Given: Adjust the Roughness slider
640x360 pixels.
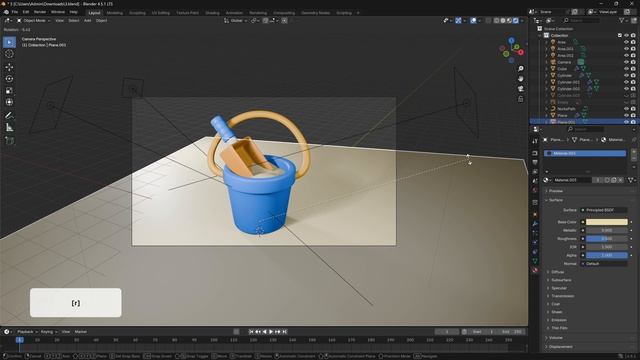Looking at the screenshot, I should click(x=607, y=238).
